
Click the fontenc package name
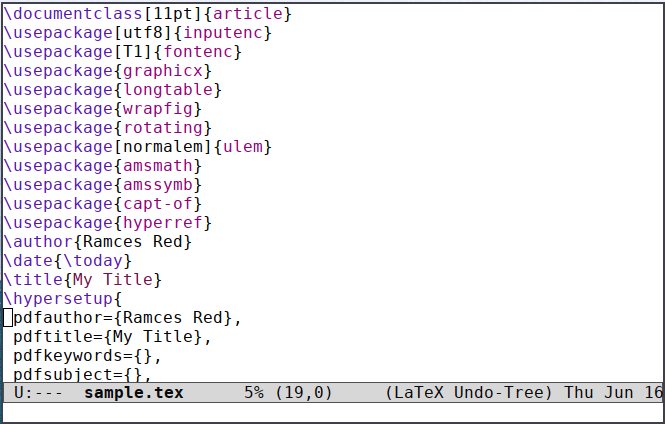[x=198, y=52]
